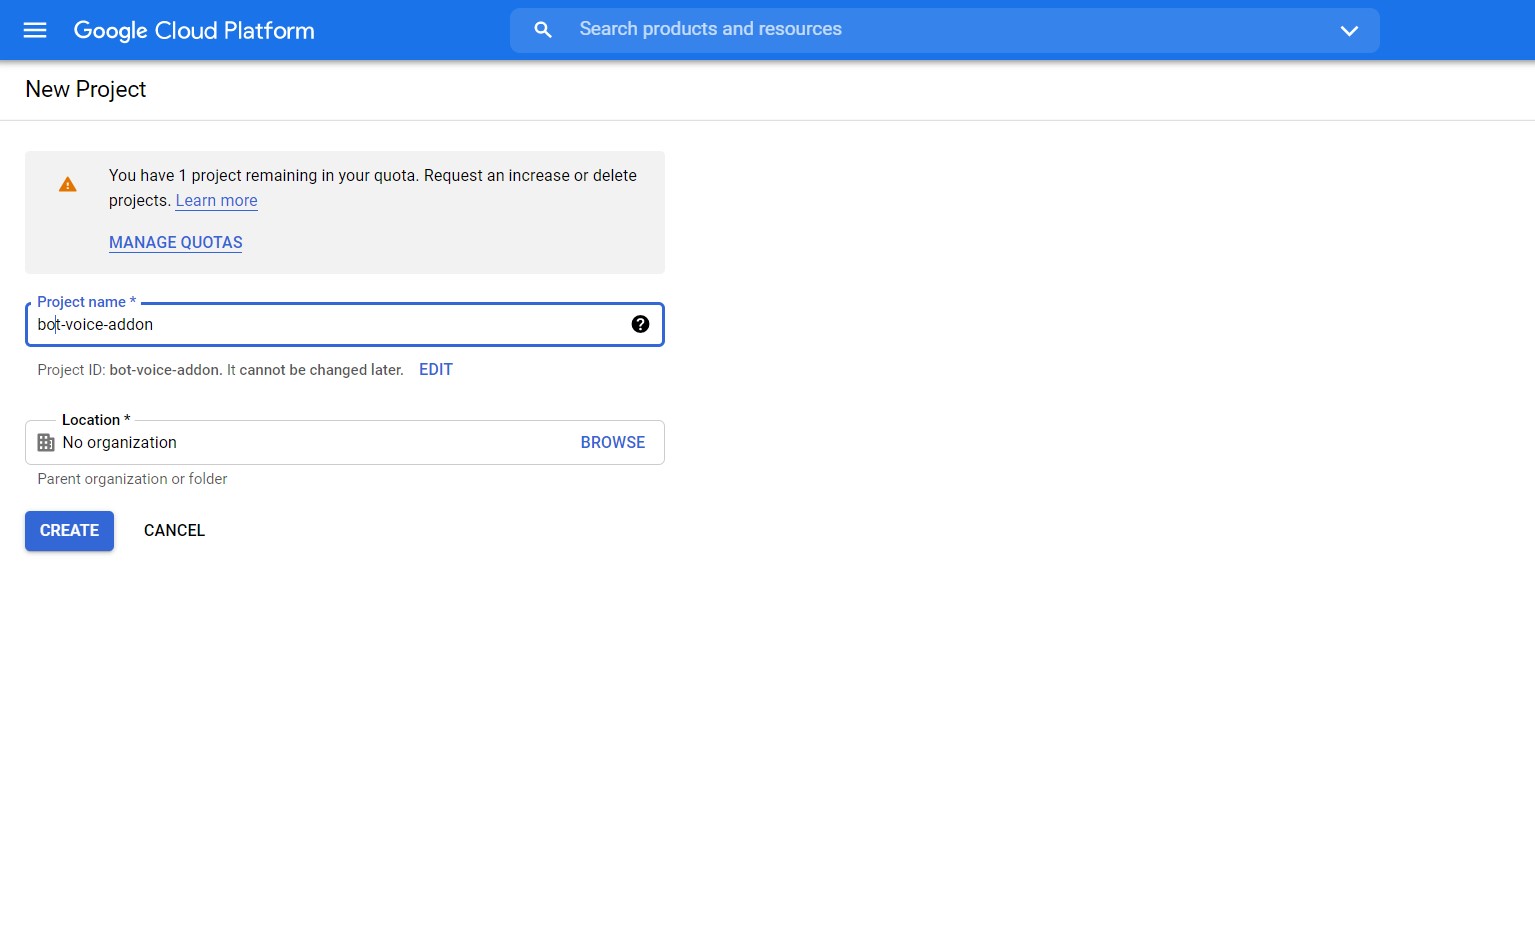
Task: Click the organization building icon
Action: pos(46,443)
